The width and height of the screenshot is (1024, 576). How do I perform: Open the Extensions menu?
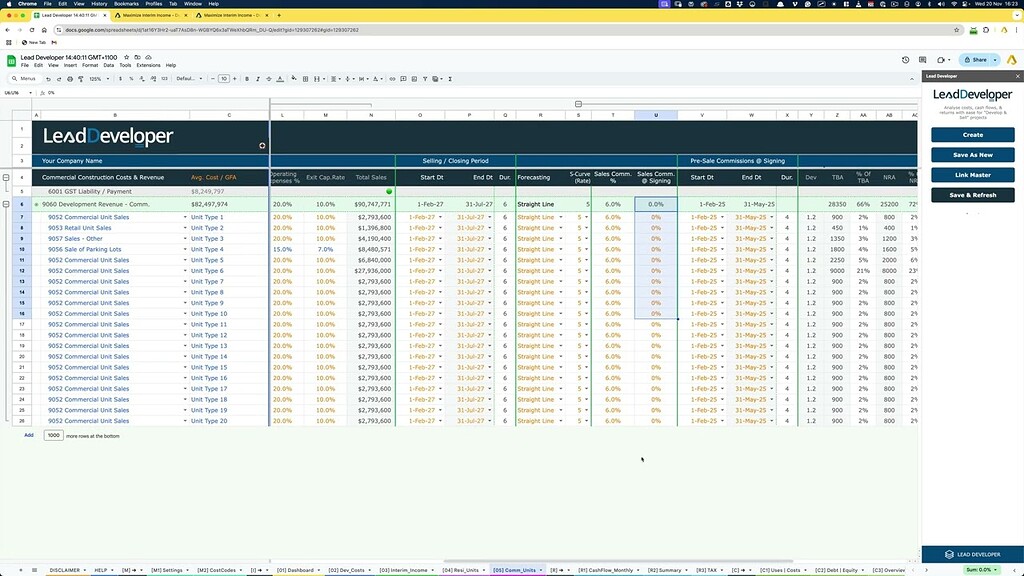148,65
